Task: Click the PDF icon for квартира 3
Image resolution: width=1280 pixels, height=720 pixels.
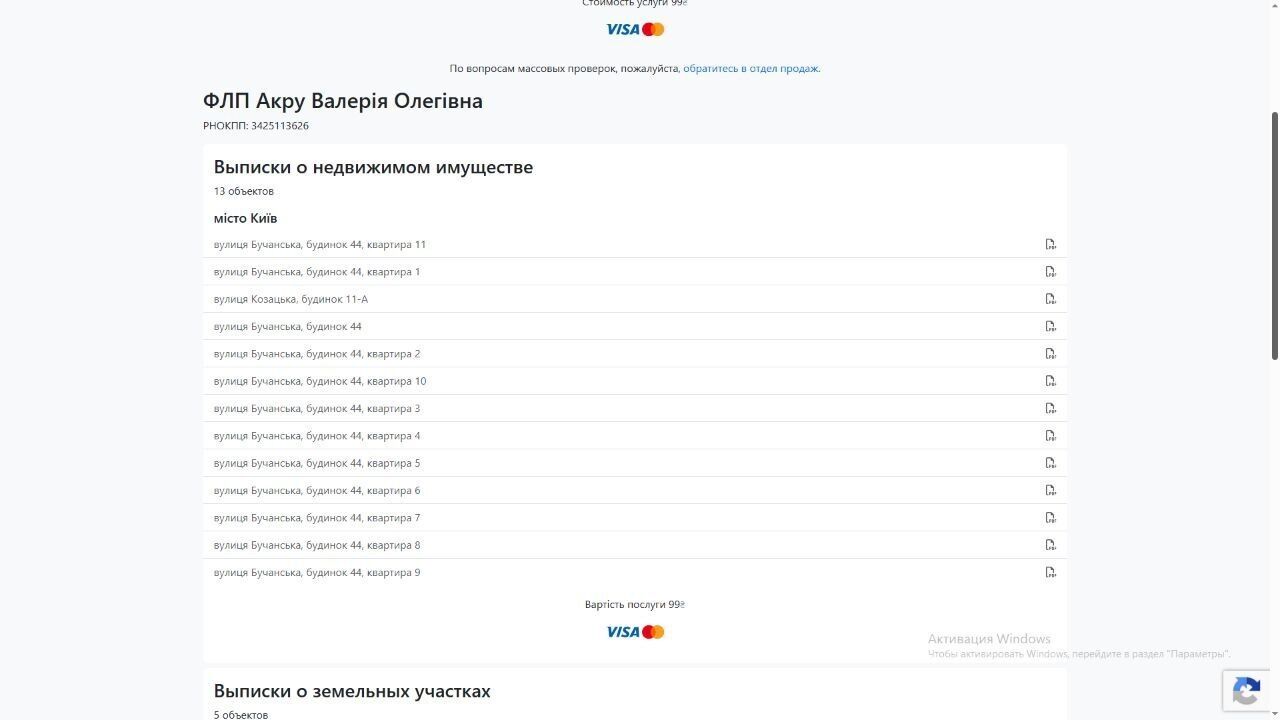Action: pyautogui.click(x=1050, y=408)
